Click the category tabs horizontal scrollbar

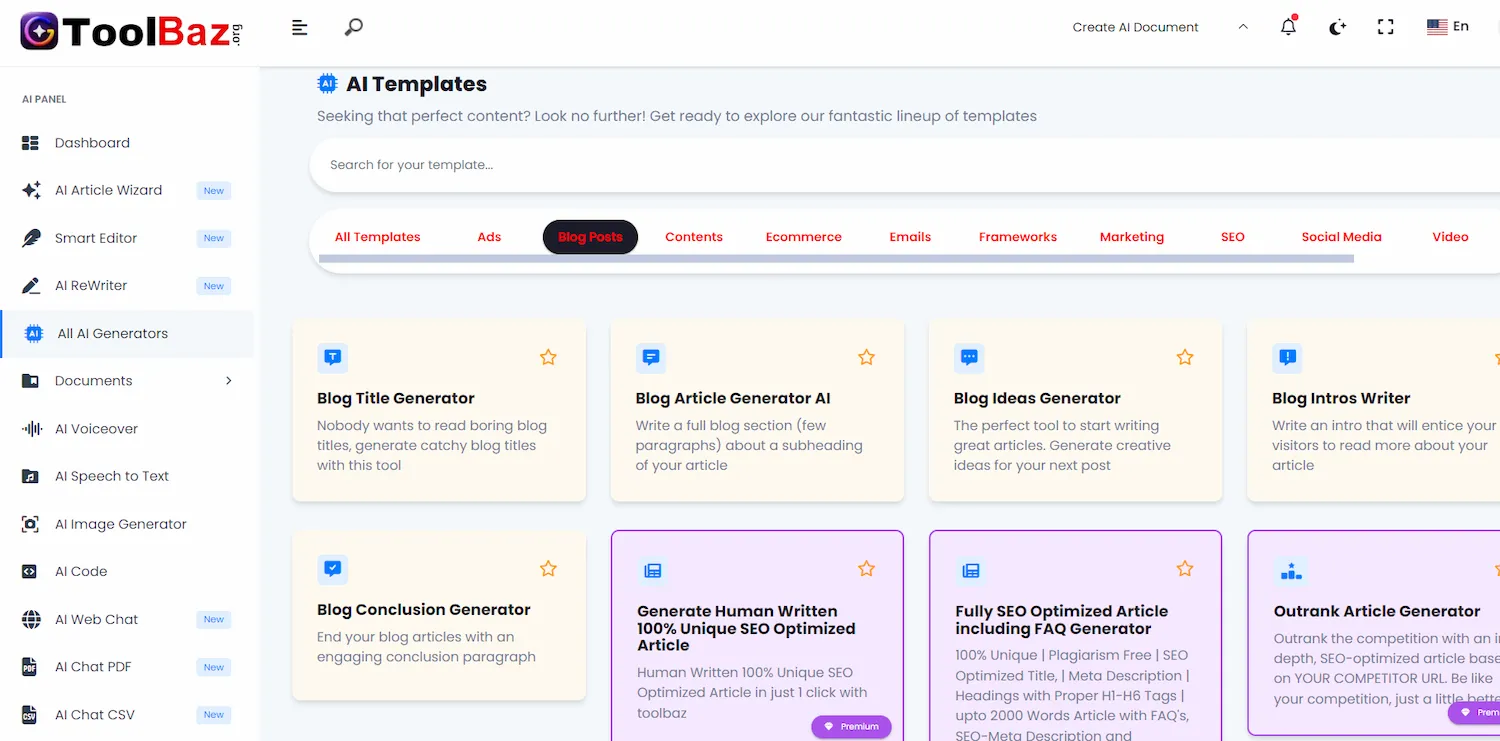pyautogui.click(x=836, y=259)
